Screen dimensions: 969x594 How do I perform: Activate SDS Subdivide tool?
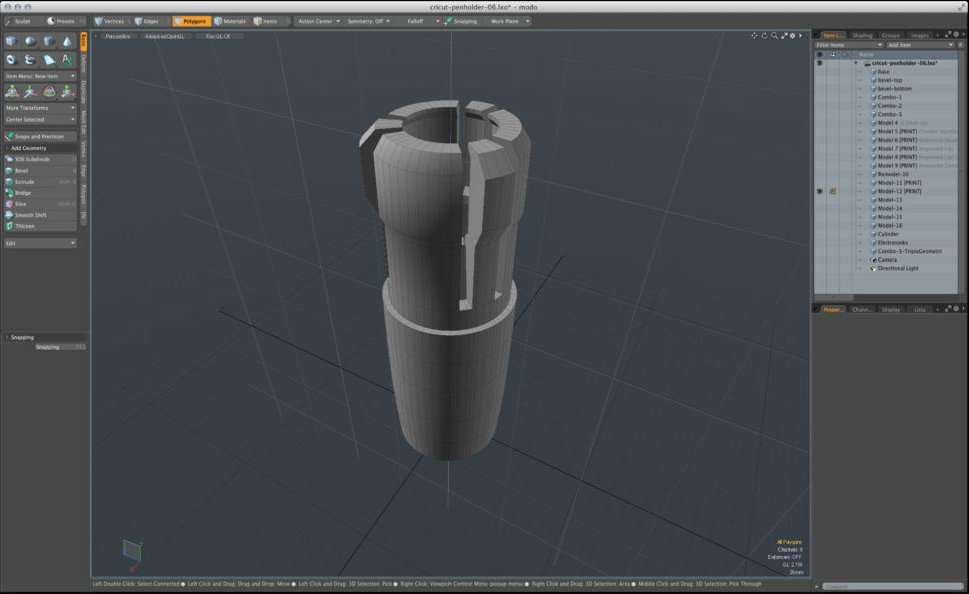tap(40, 159)
